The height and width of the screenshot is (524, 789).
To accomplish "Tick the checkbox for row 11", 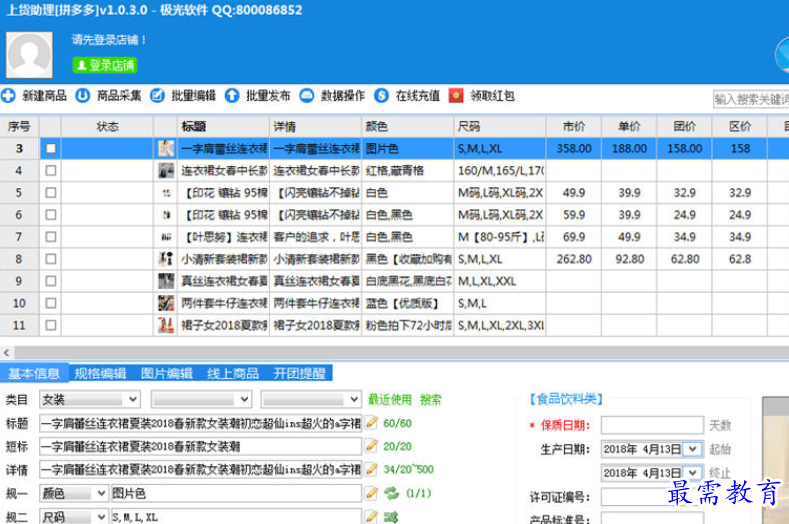I will coord(51,326).
